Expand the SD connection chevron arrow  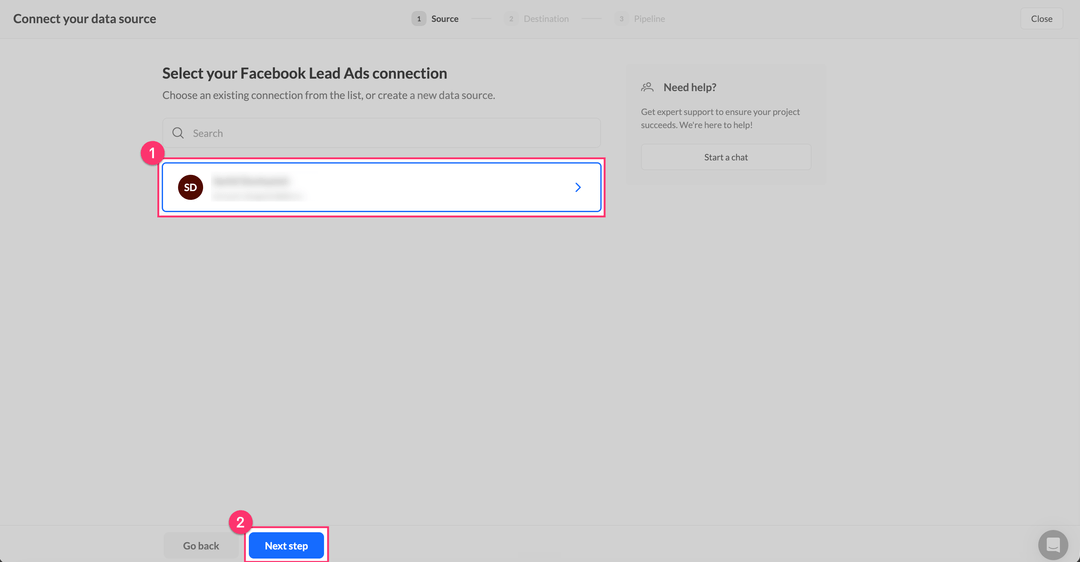578,187
